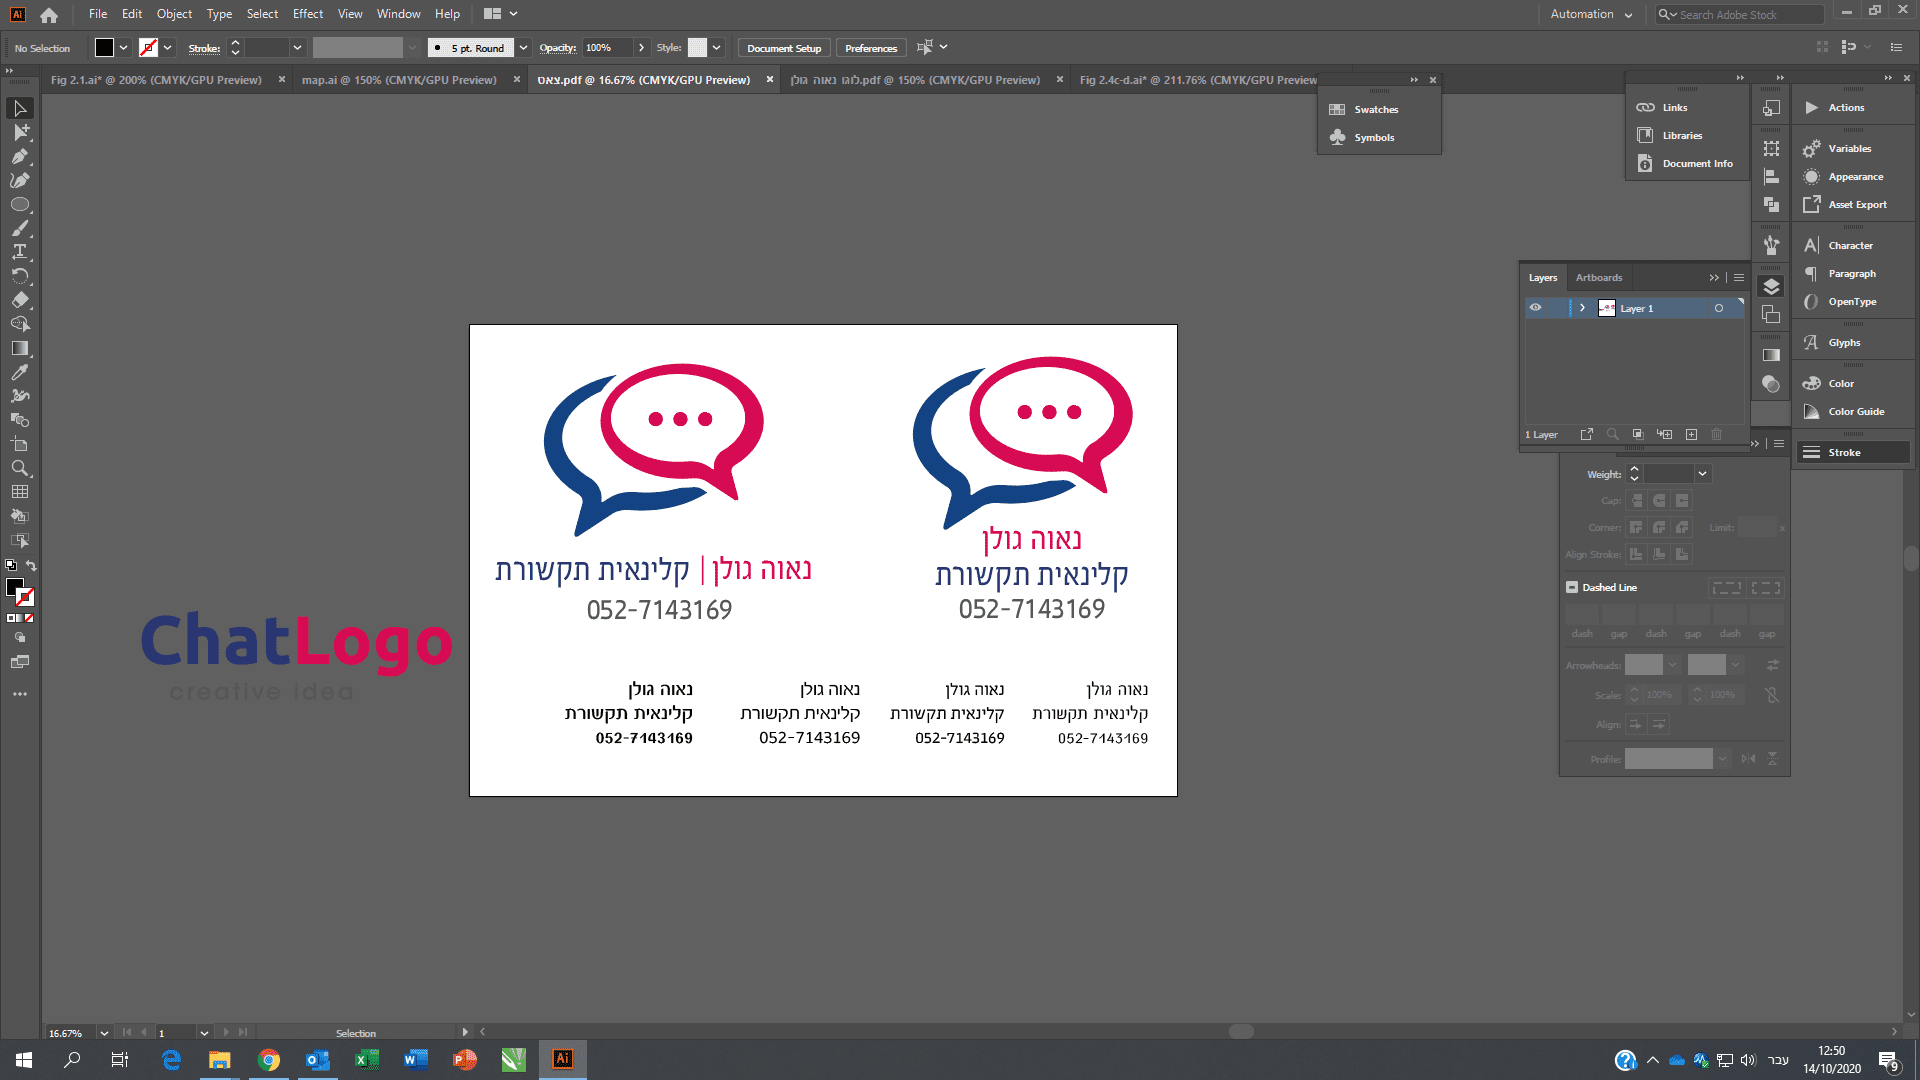Swap fill and stroke colors
Screen dimensions: 1920x1080
pyautogui.click(x=31, y=566)
